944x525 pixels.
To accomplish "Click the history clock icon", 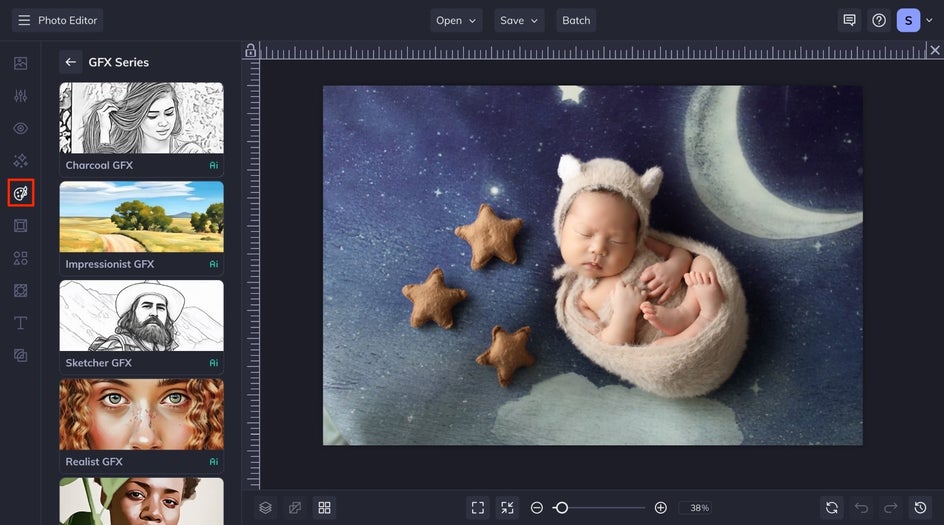I will point(921,508).
